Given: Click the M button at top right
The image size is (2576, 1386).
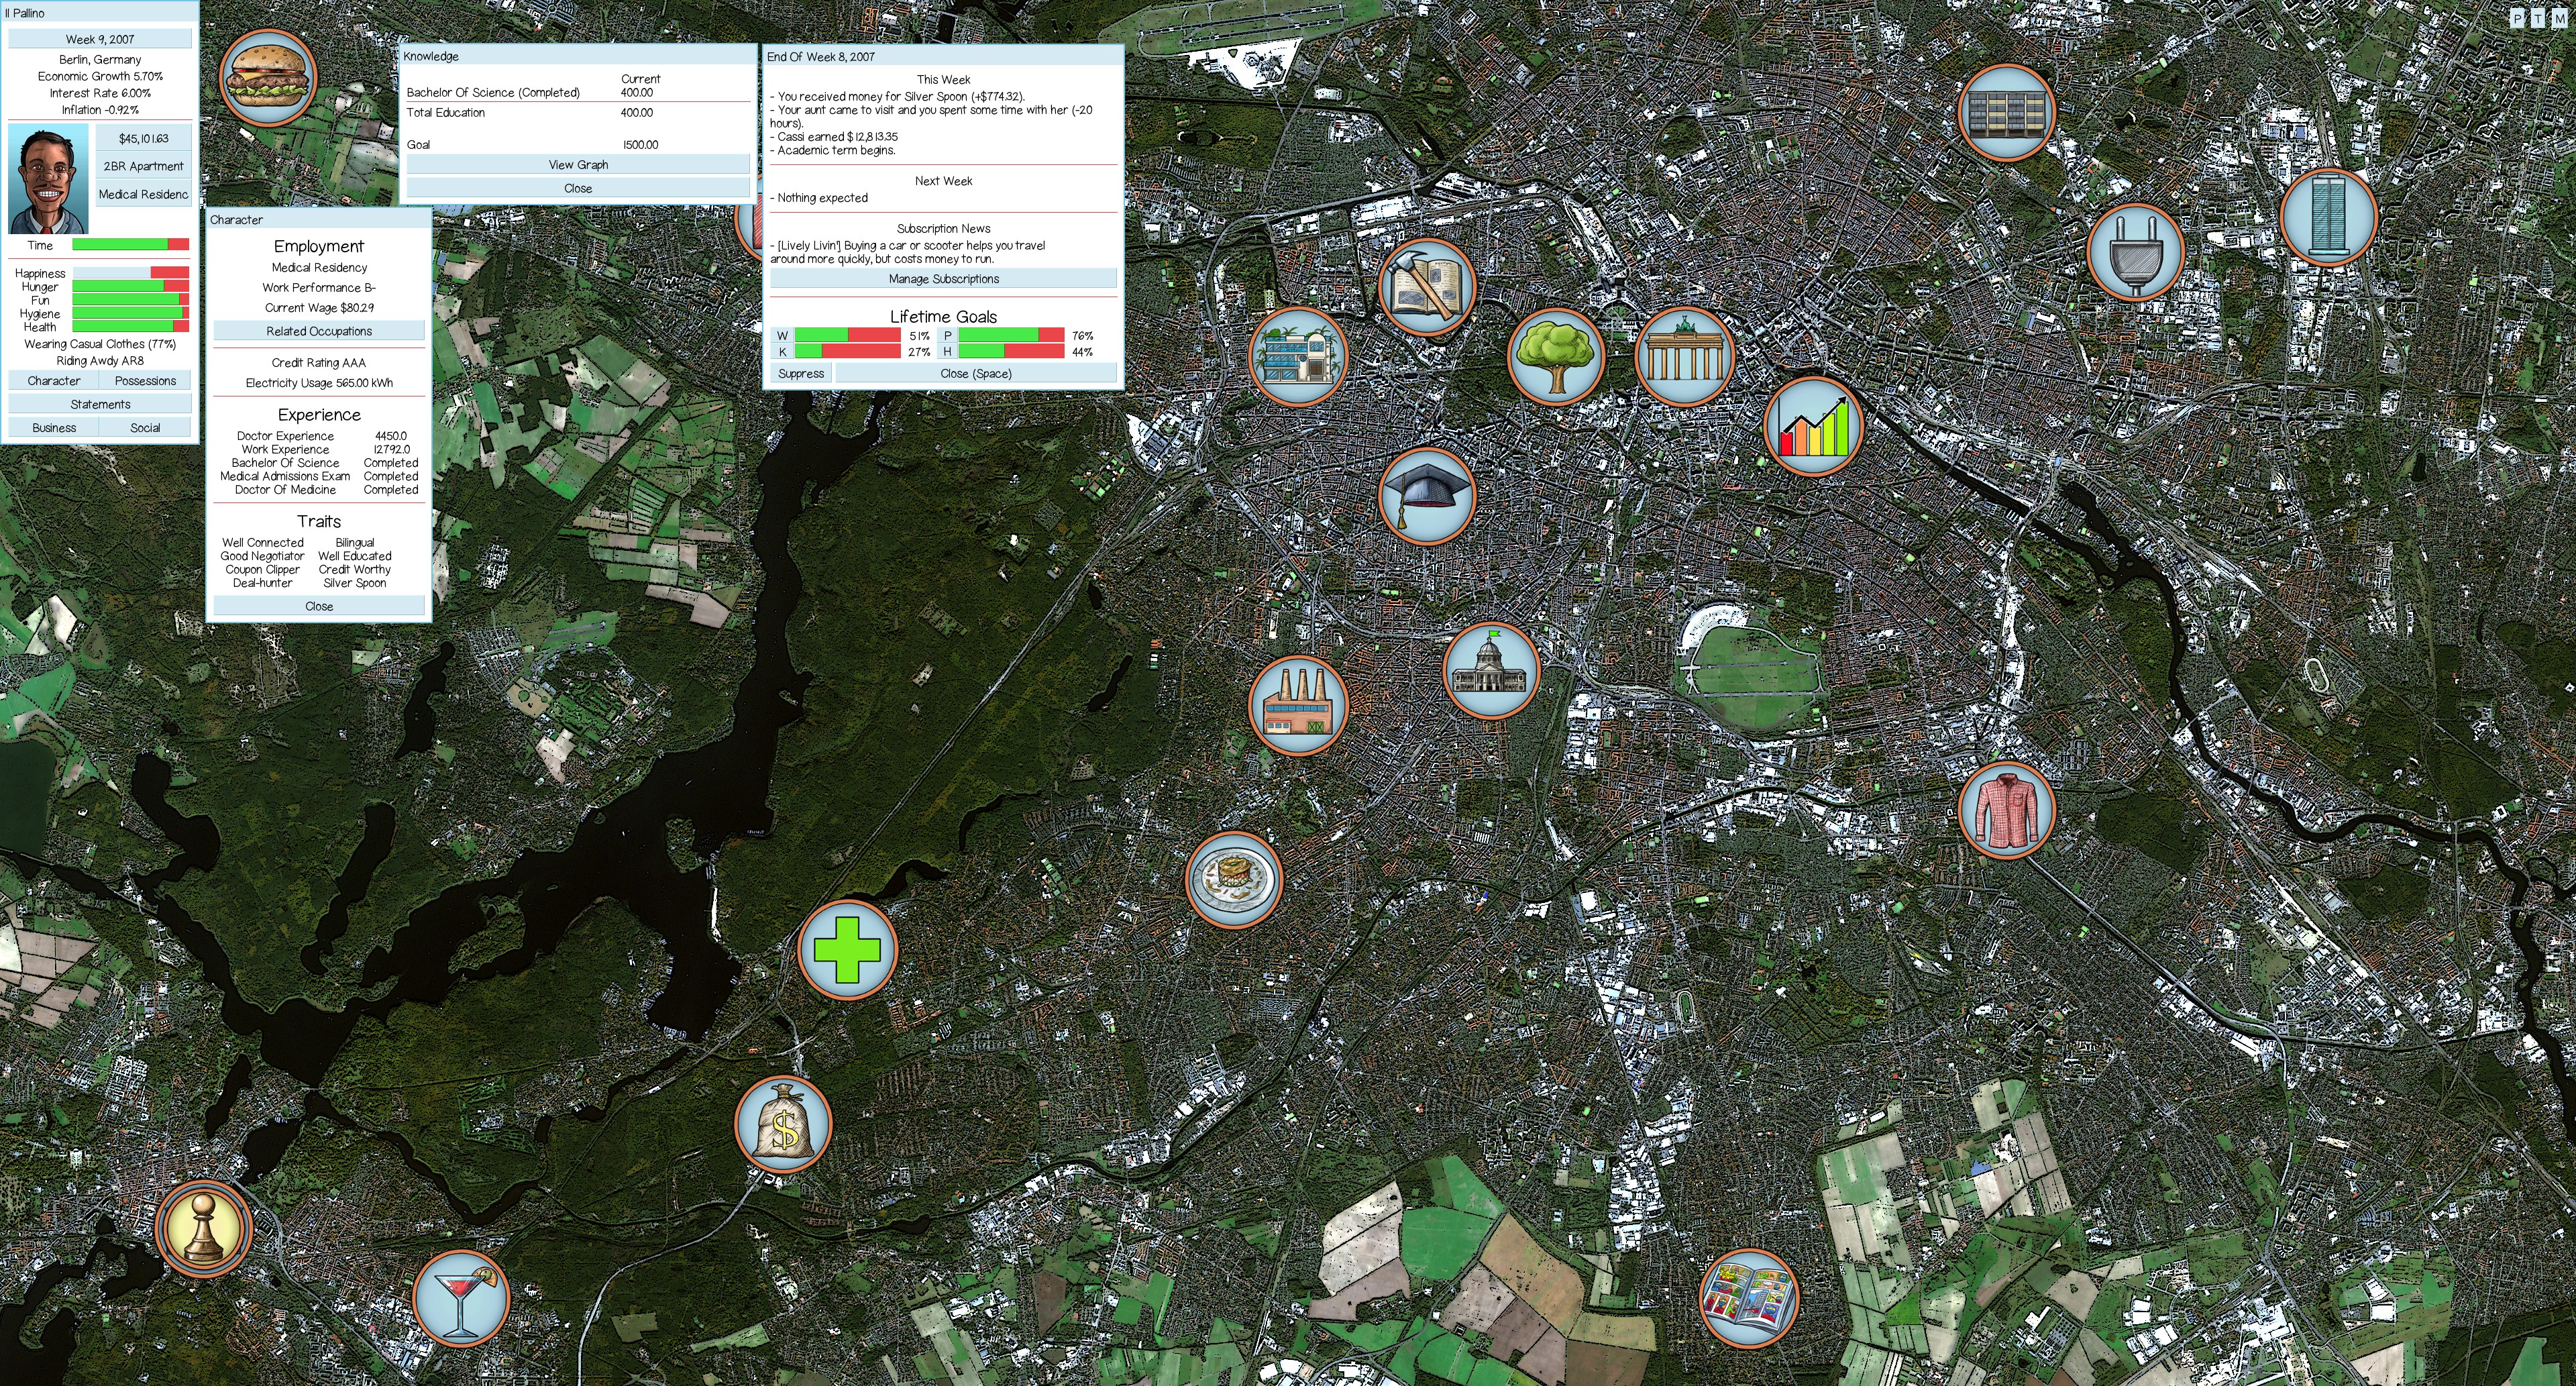Looking at the screenshot, I should (x=2559, y=19).
